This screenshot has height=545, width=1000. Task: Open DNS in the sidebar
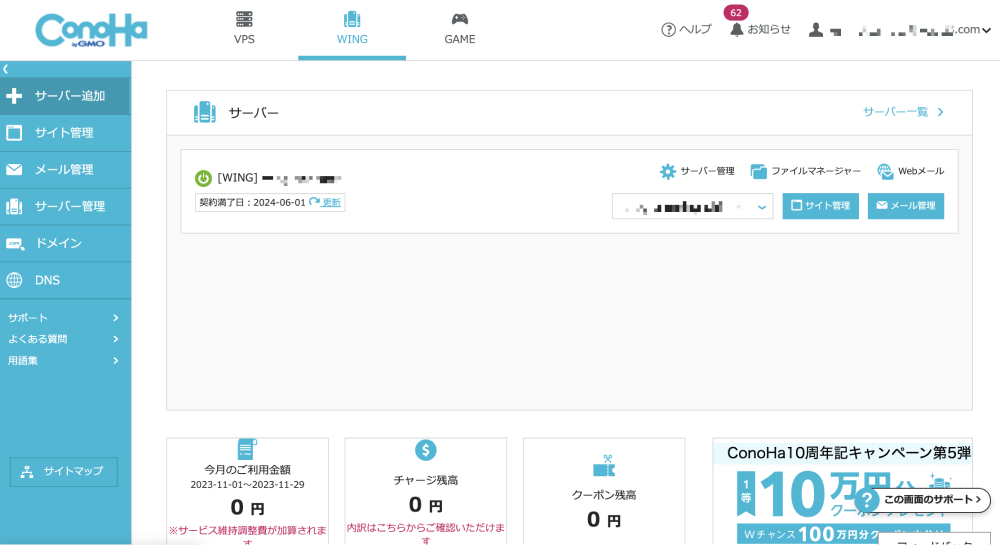point(65,280)
